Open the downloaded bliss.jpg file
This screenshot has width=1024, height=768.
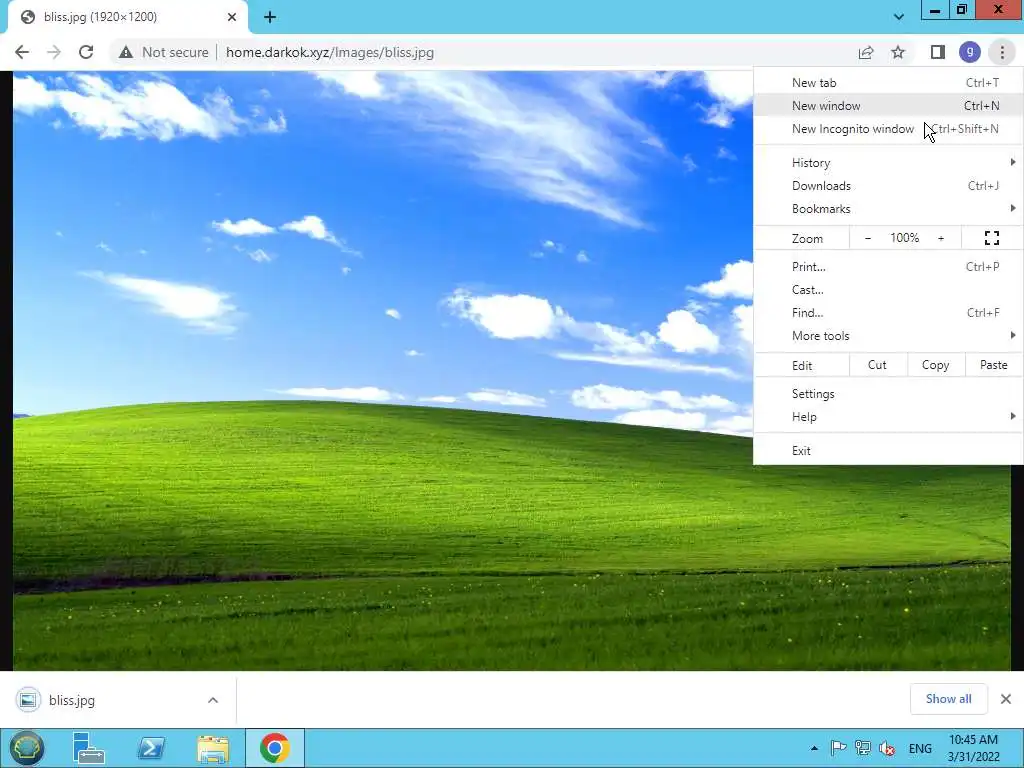(72, 700)
